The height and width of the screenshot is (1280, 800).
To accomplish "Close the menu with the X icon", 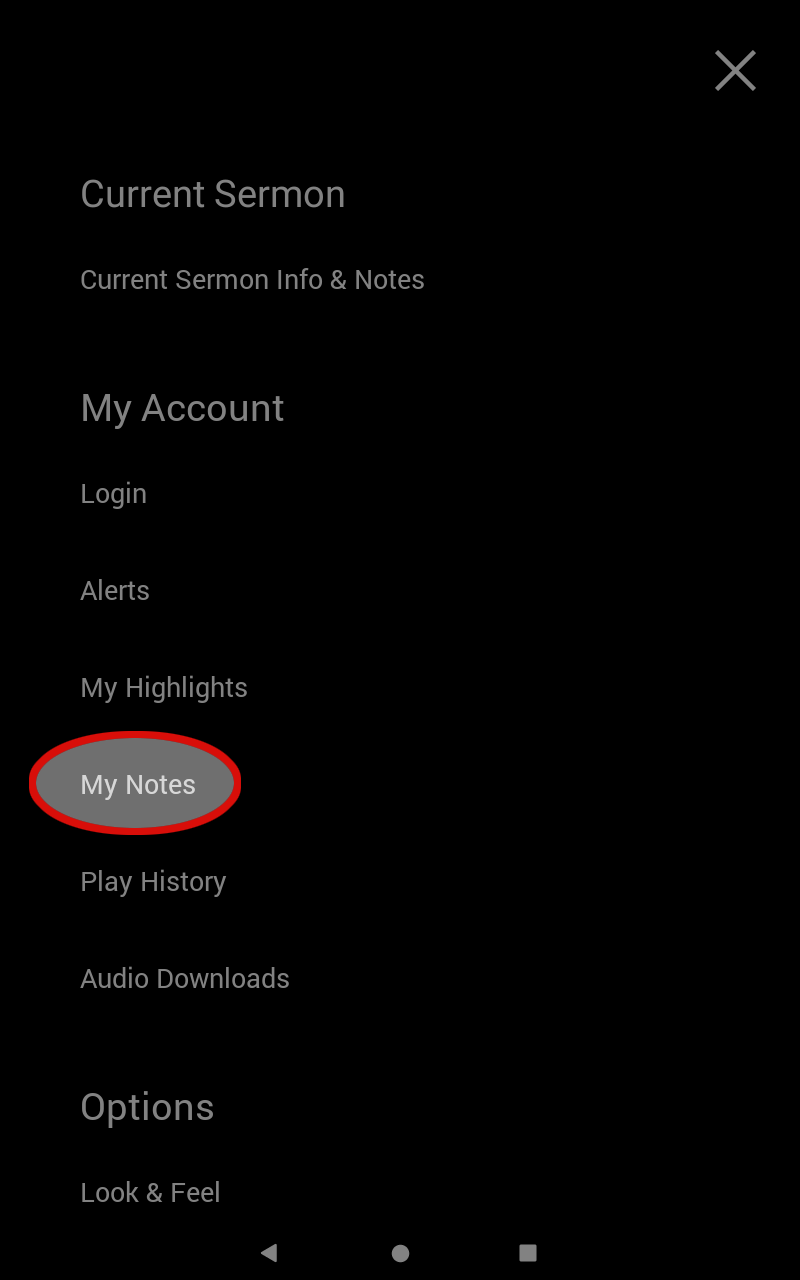I will (x=735, y=71).
